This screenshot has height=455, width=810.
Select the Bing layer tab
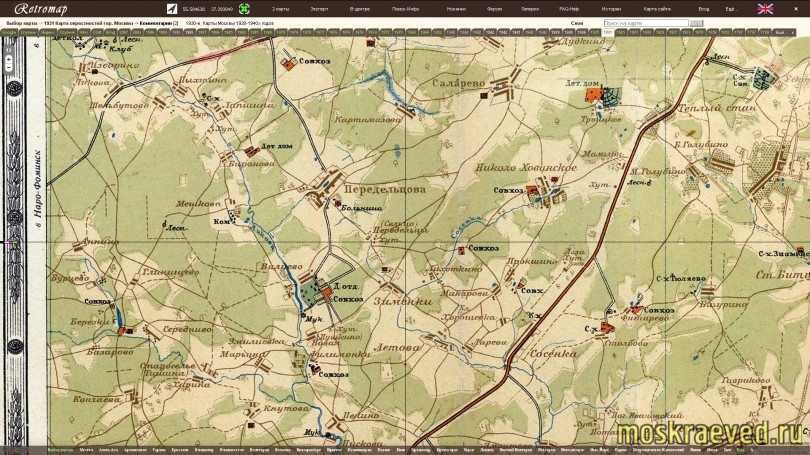[110, 32]
